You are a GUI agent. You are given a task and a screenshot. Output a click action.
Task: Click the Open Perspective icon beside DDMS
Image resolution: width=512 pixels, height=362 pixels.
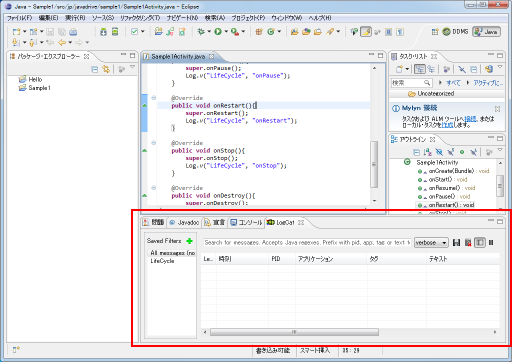tap(435, 32)
